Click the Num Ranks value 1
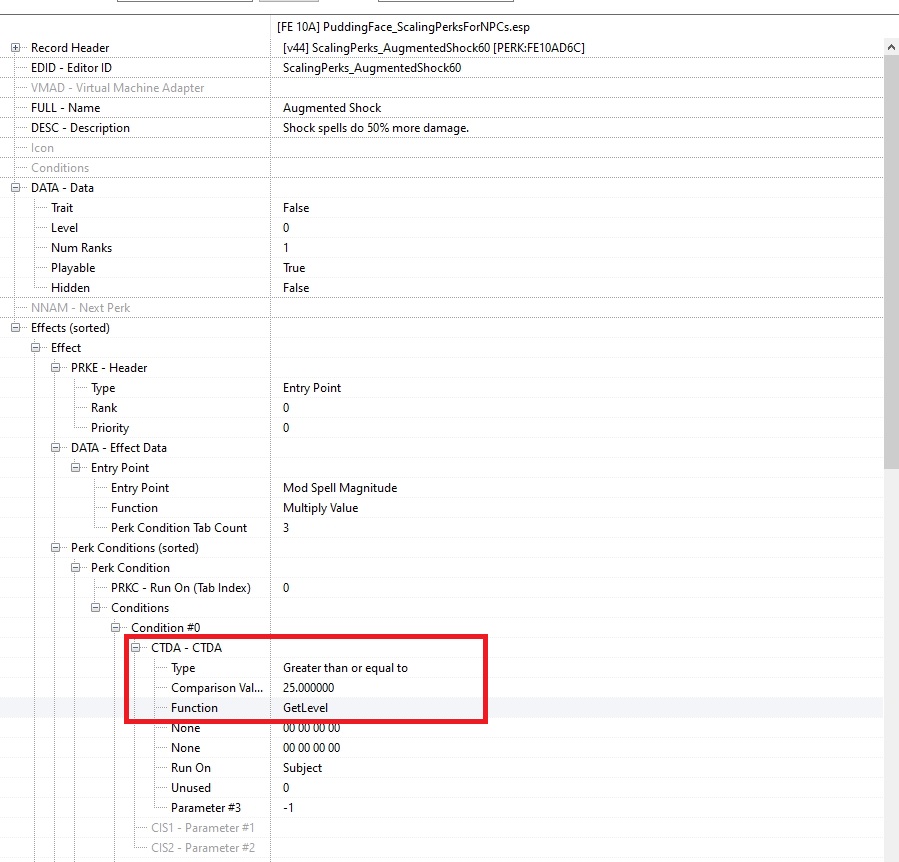 [x=286, y=248]
